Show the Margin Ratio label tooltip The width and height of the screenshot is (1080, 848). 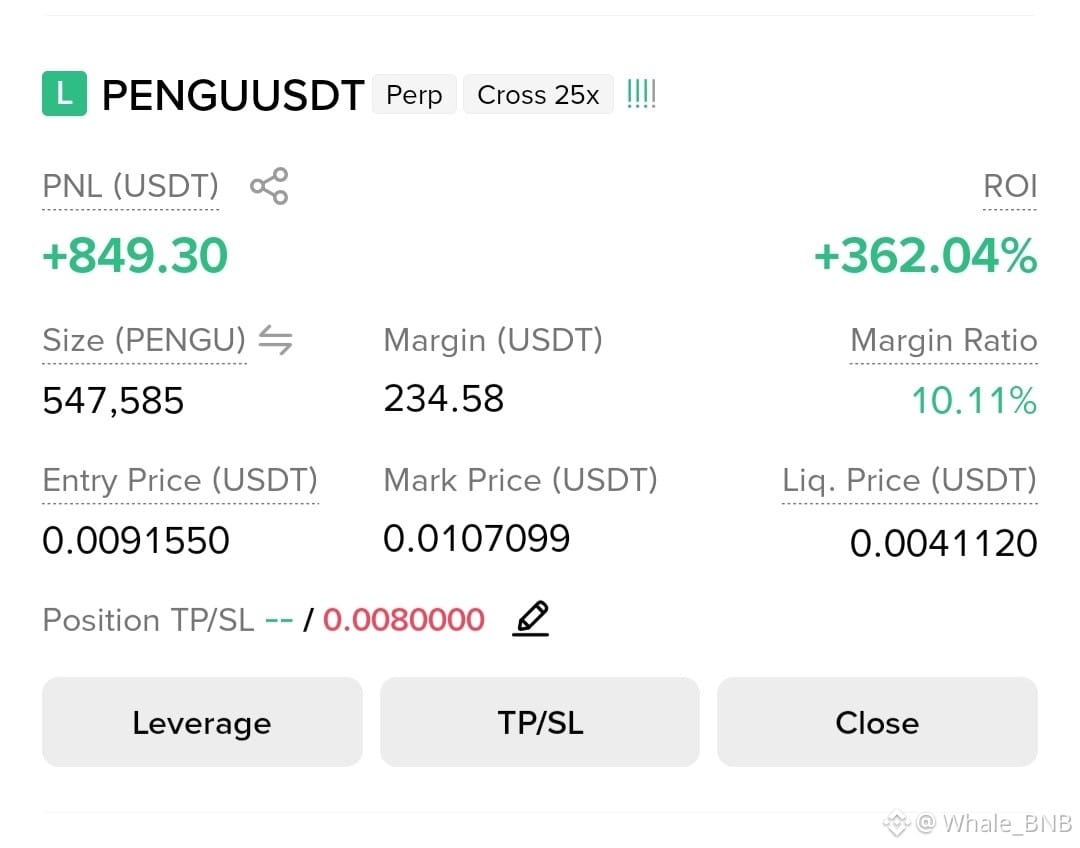coord(944,341)
